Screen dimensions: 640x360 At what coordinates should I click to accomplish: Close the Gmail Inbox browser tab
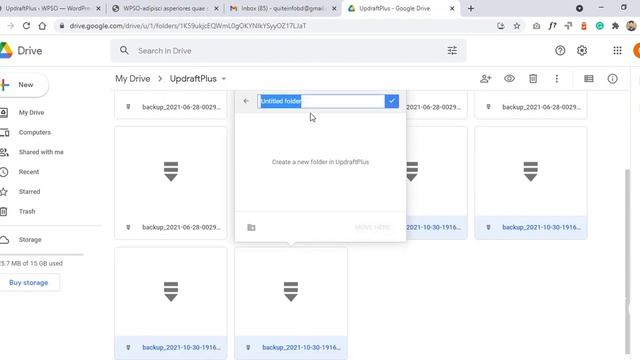[334, 8]
